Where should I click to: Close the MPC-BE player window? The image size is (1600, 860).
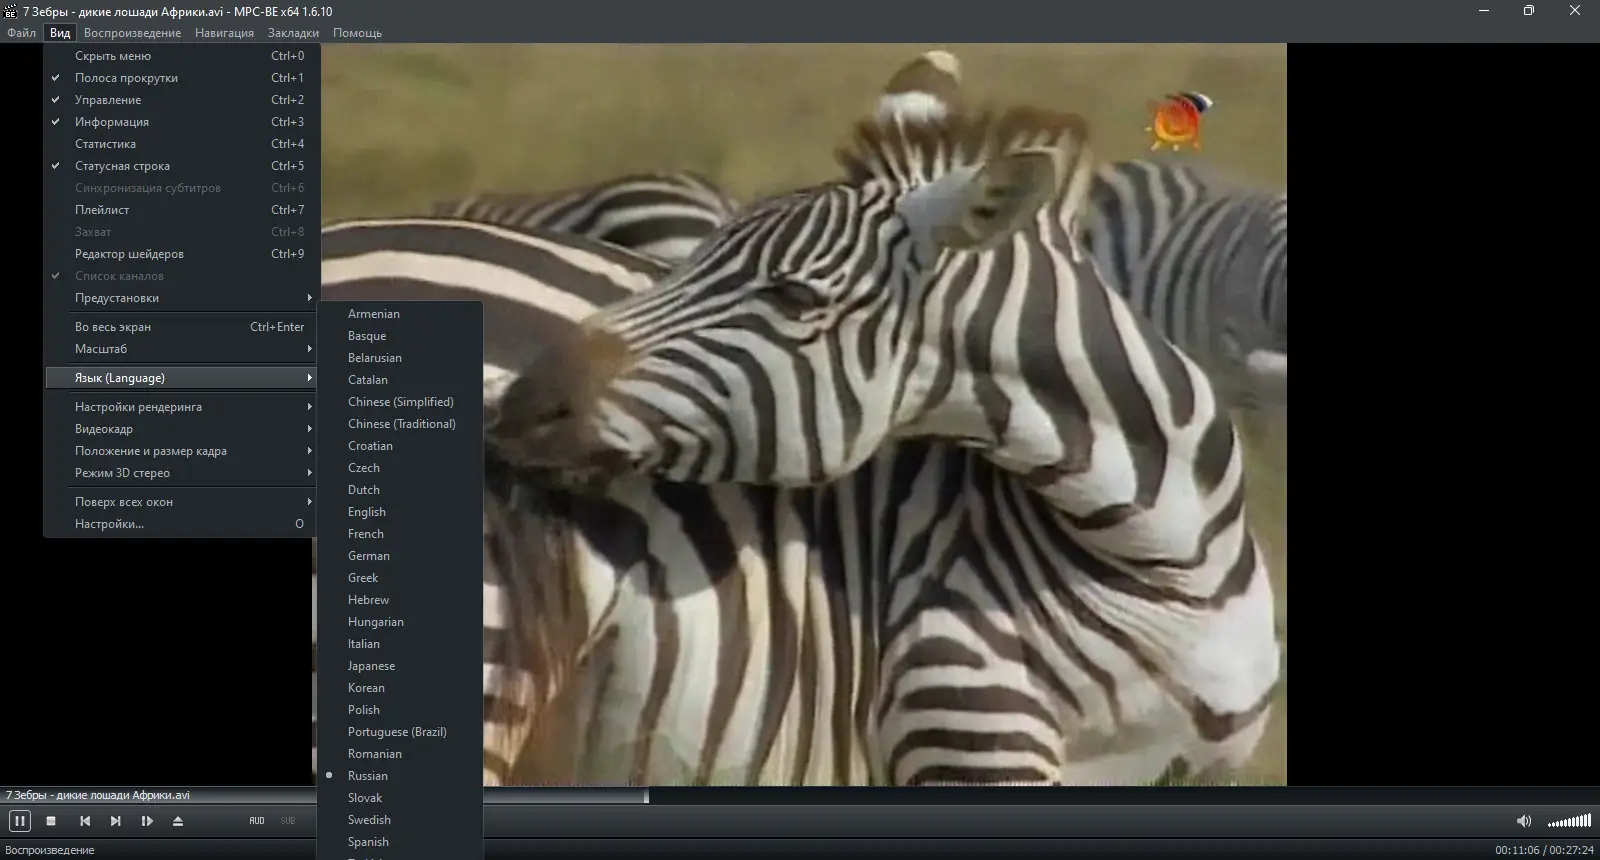point(1575,11)
